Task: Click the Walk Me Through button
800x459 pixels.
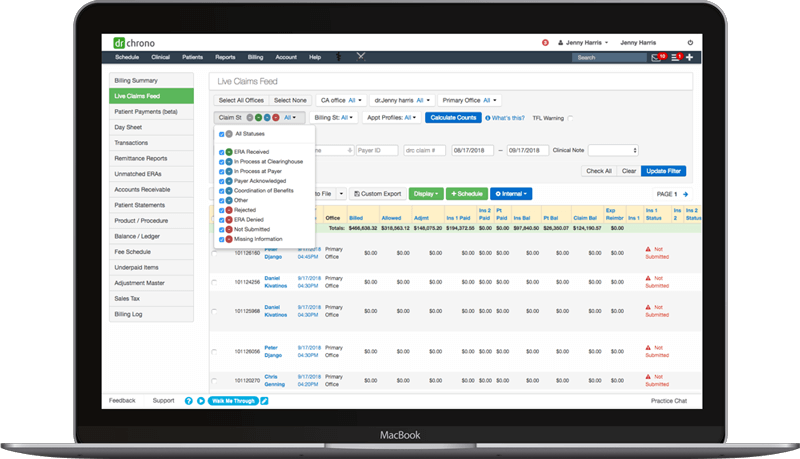Action: 233,401
